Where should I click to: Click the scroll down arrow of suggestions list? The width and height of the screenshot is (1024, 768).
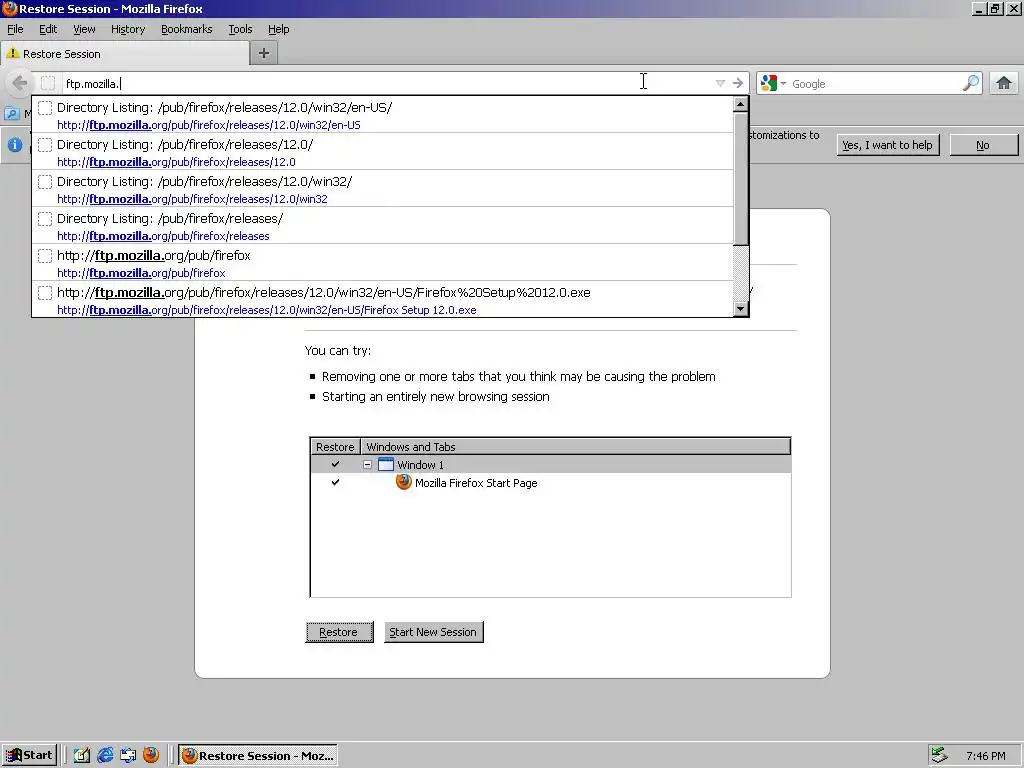click(740, 308)
